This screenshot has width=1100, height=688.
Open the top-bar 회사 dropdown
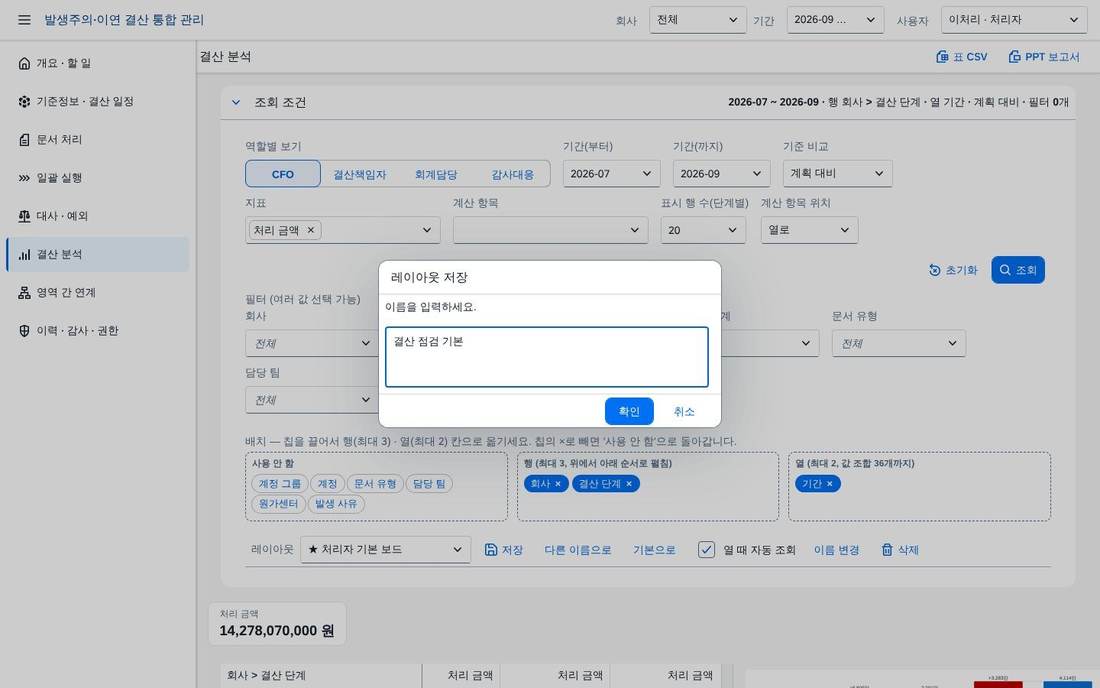pos(697,20)
